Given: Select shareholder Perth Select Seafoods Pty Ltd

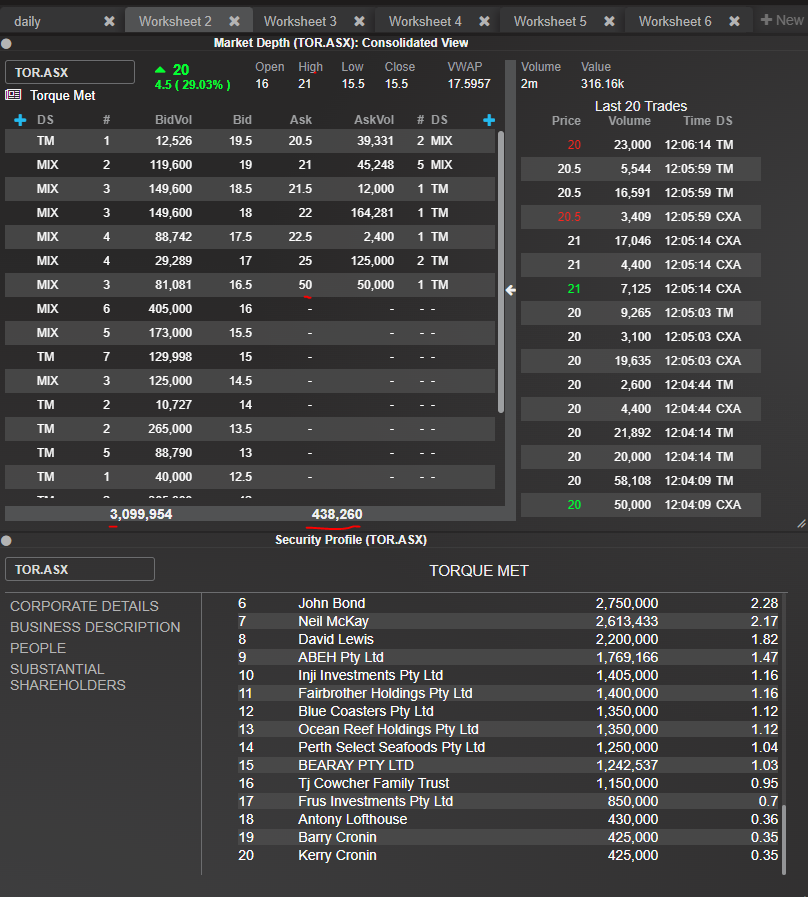Looking at the screenshot, I should click(508, 748).
